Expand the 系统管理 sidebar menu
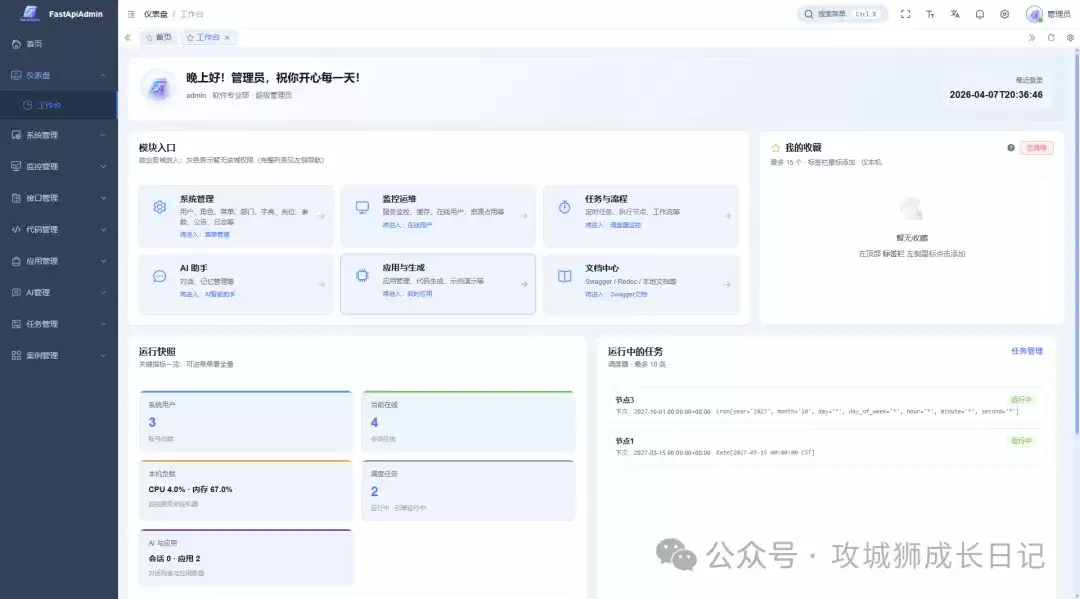Image resolution: width=1080 pixels, height=599 pixels. (x=58, y=135)
